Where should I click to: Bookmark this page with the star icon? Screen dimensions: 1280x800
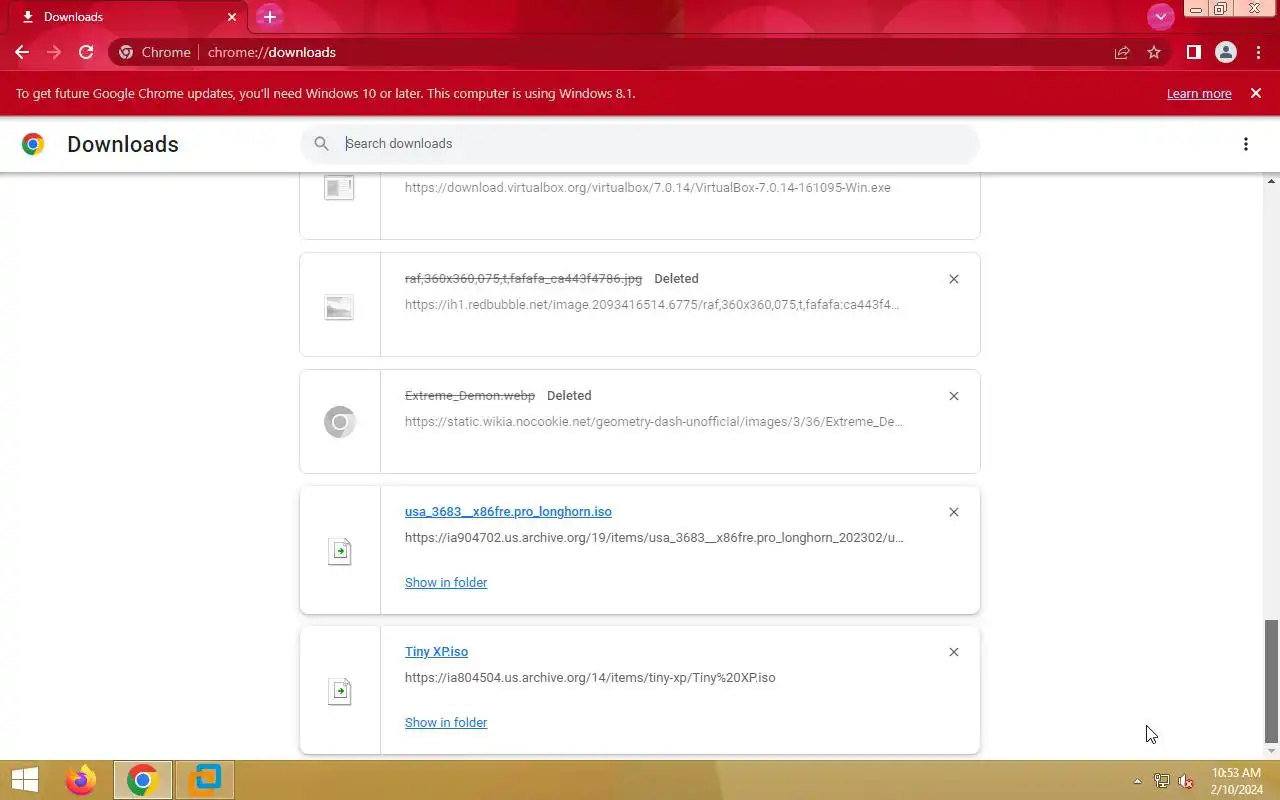click(1154, 52)
